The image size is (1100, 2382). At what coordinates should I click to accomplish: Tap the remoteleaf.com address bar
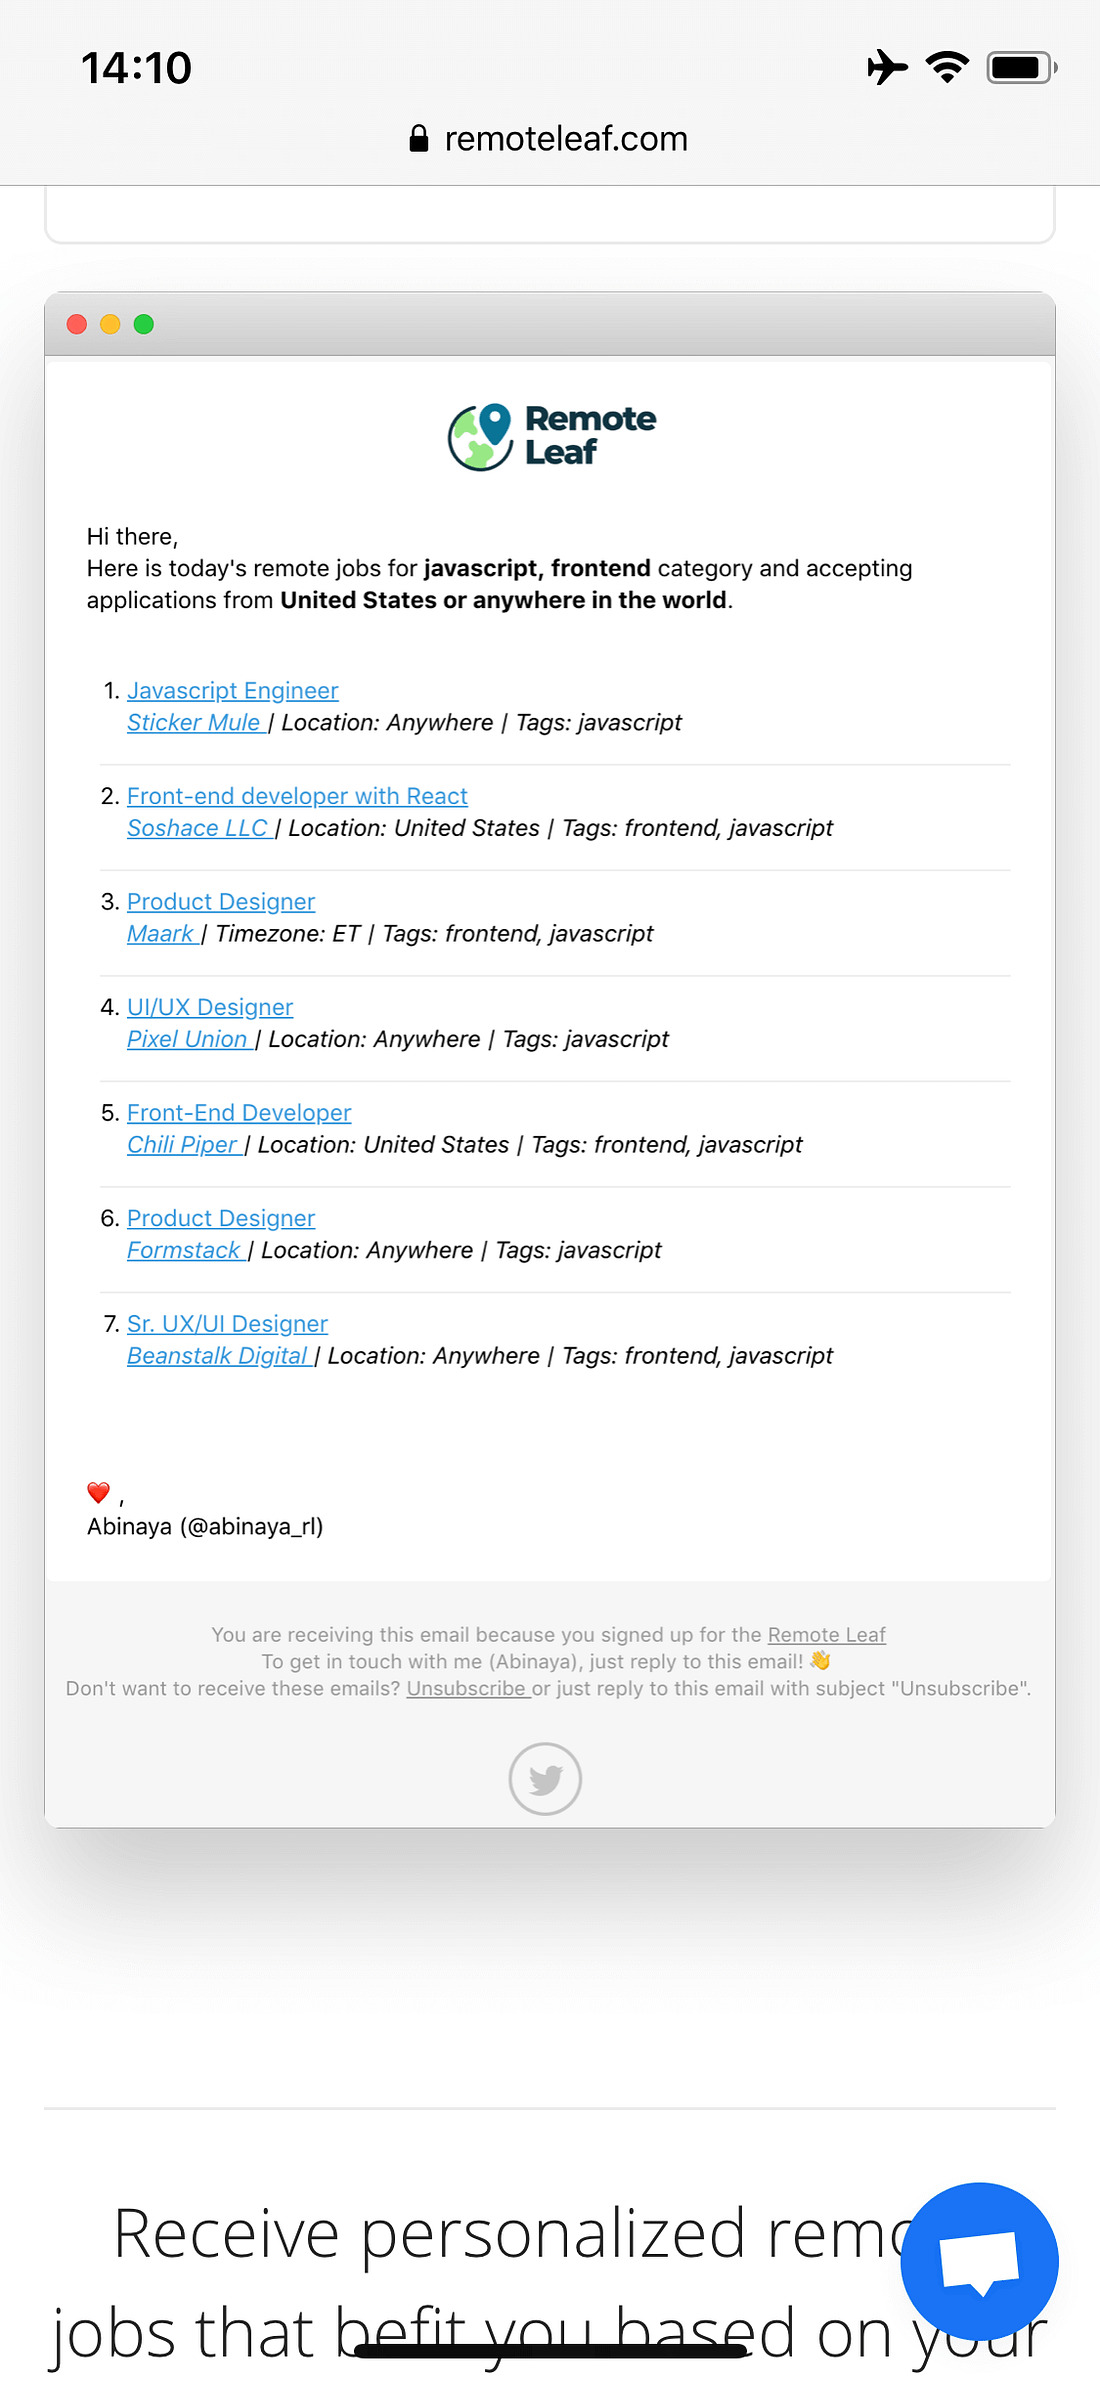coord(550,138)
